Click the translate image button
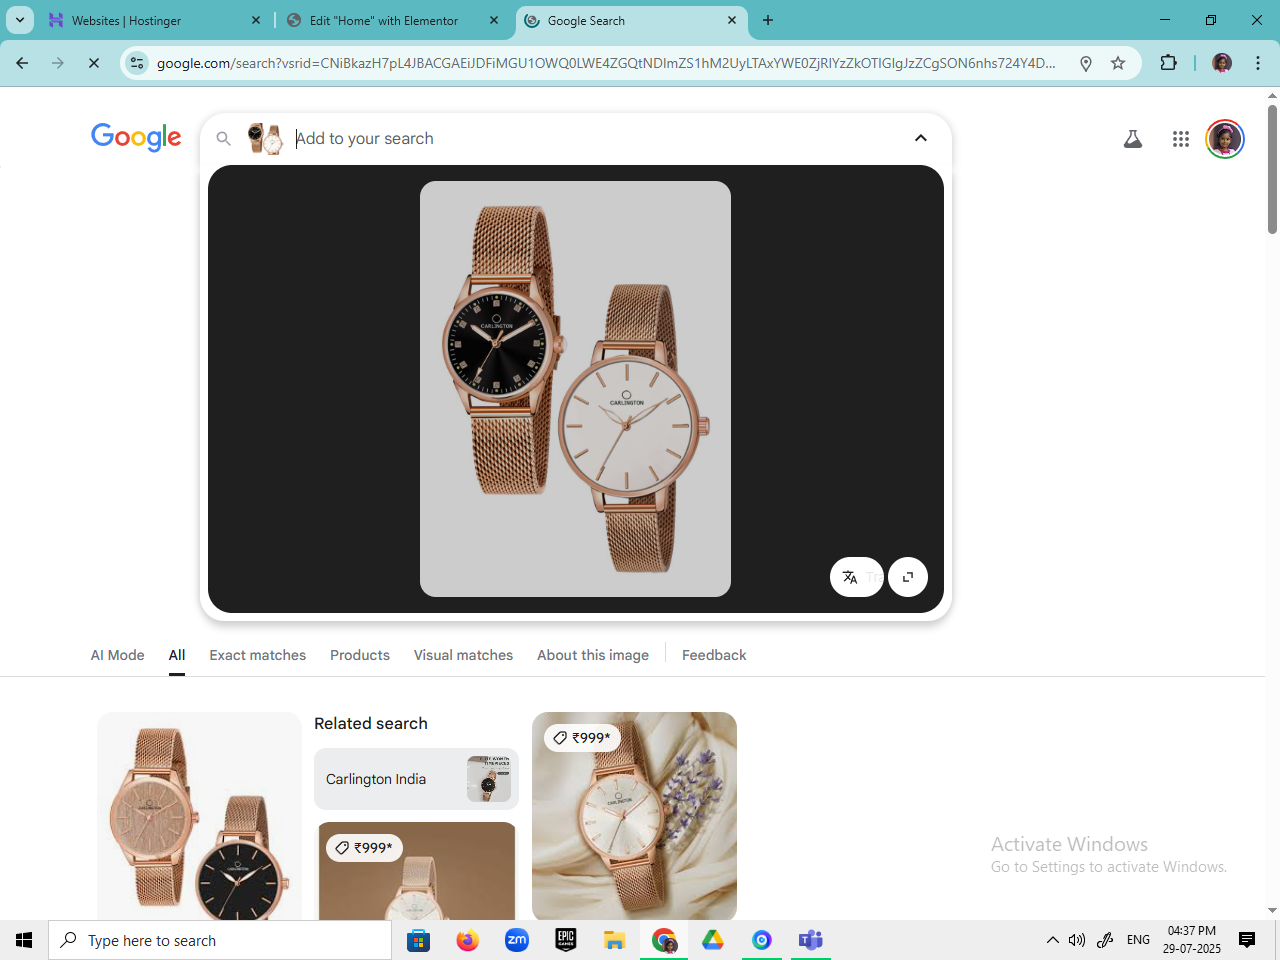Viewport: 1280px width, 960px height. coord(851,577)
